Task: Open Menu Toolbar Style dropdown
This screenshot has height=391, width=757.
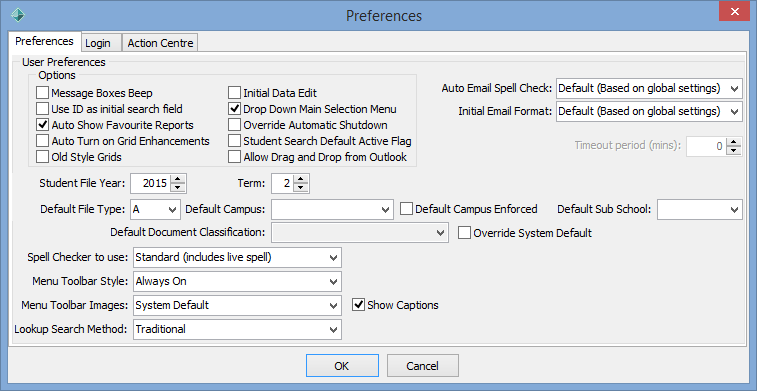Action: 237,281
